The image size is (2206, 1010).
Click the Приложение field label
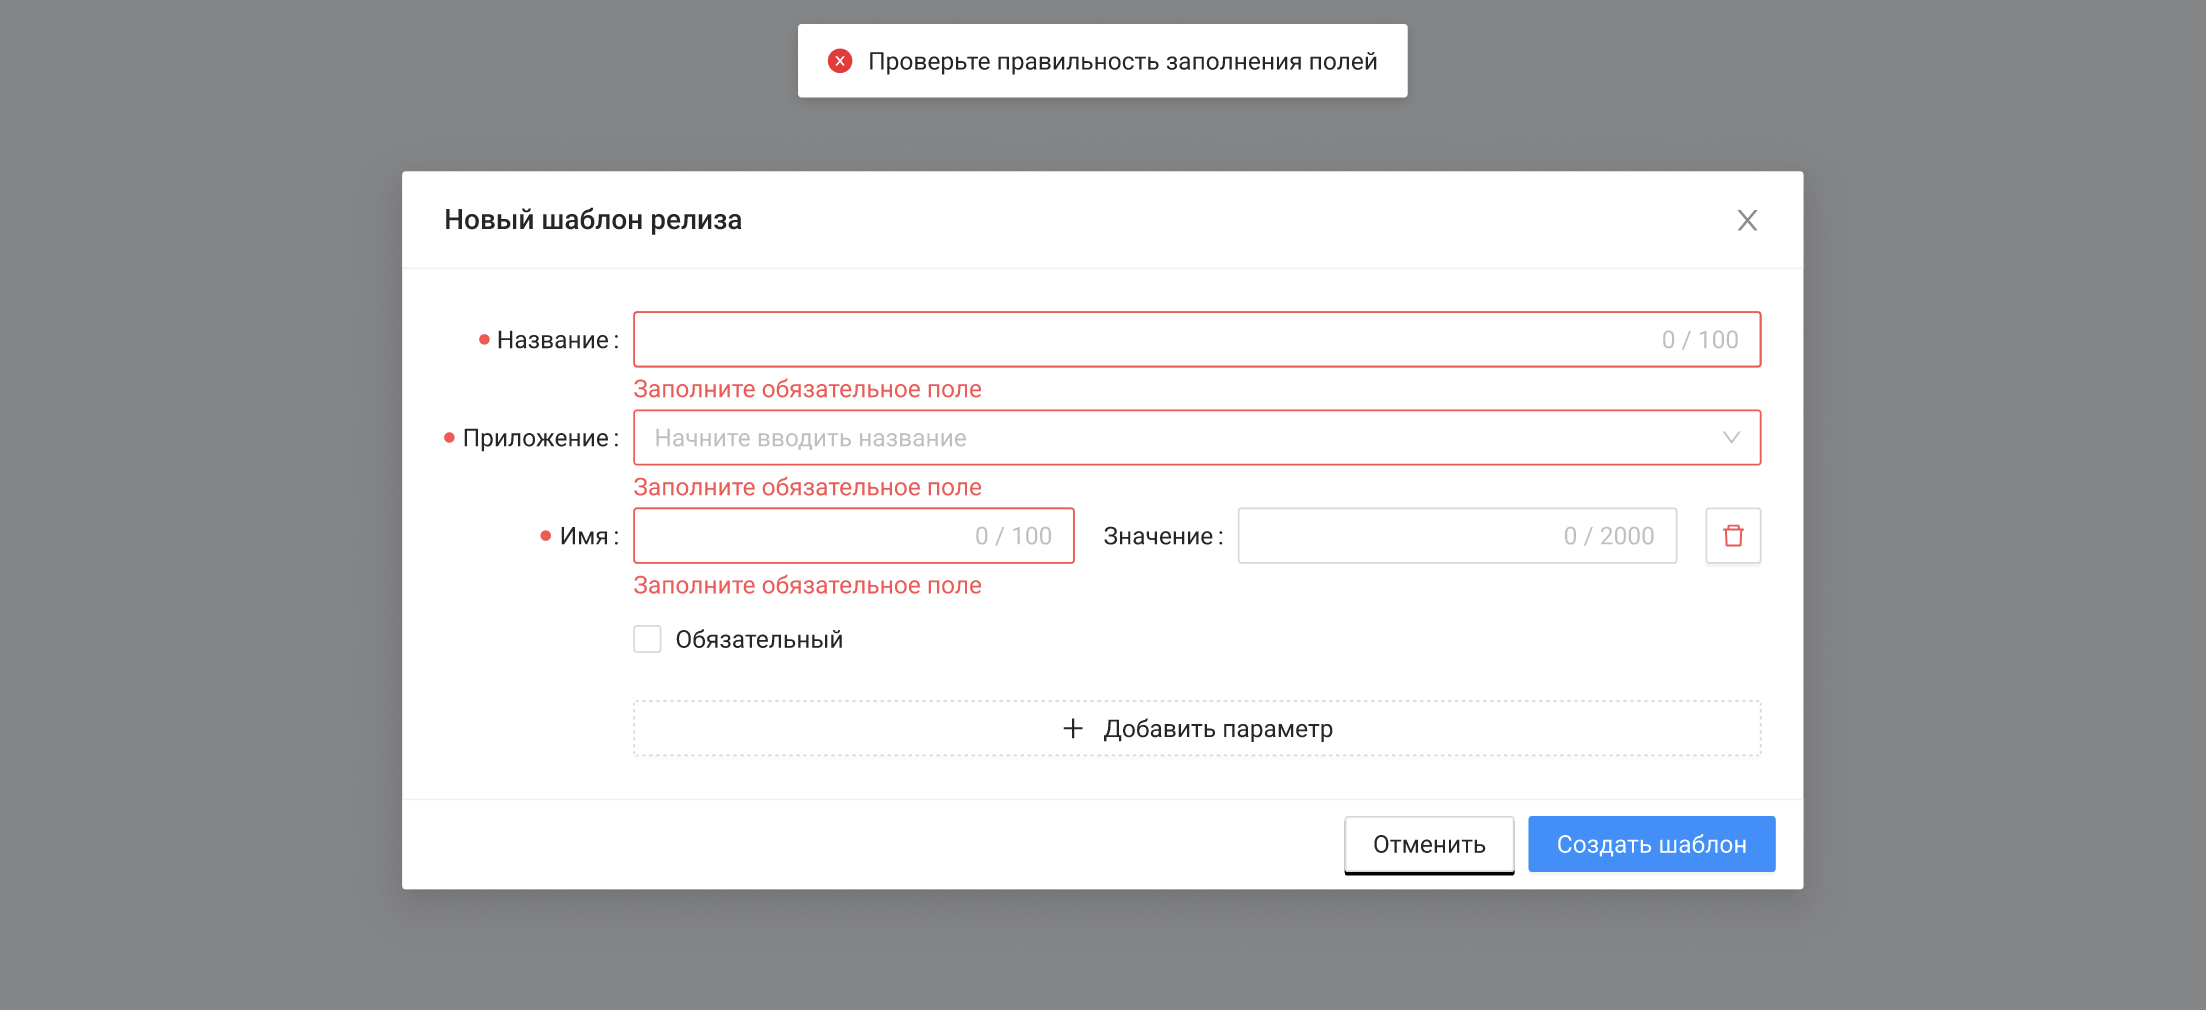coord(535,438)
